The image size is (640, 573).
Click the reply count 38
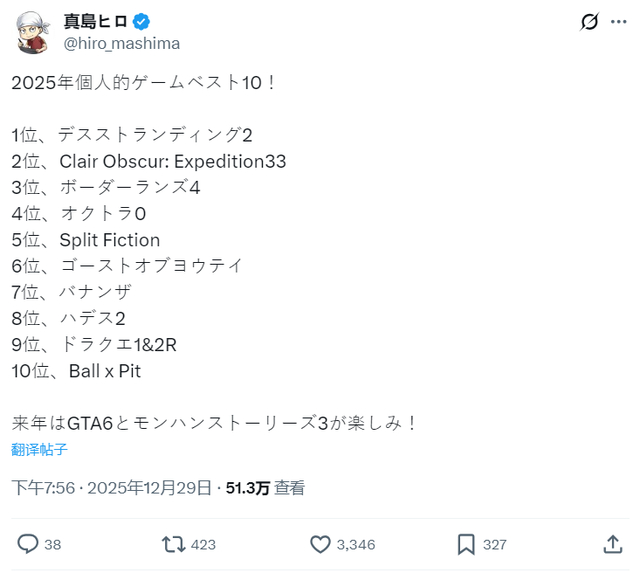[52, 545]
